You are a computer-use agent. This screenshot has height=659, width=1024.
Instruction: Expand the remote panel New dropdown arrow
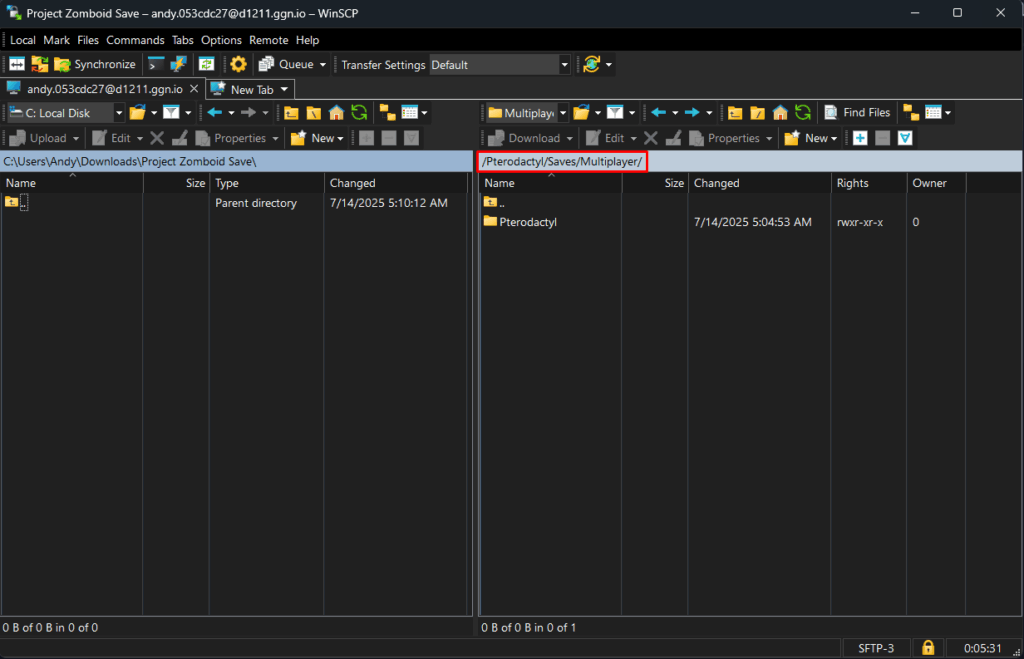834,138
